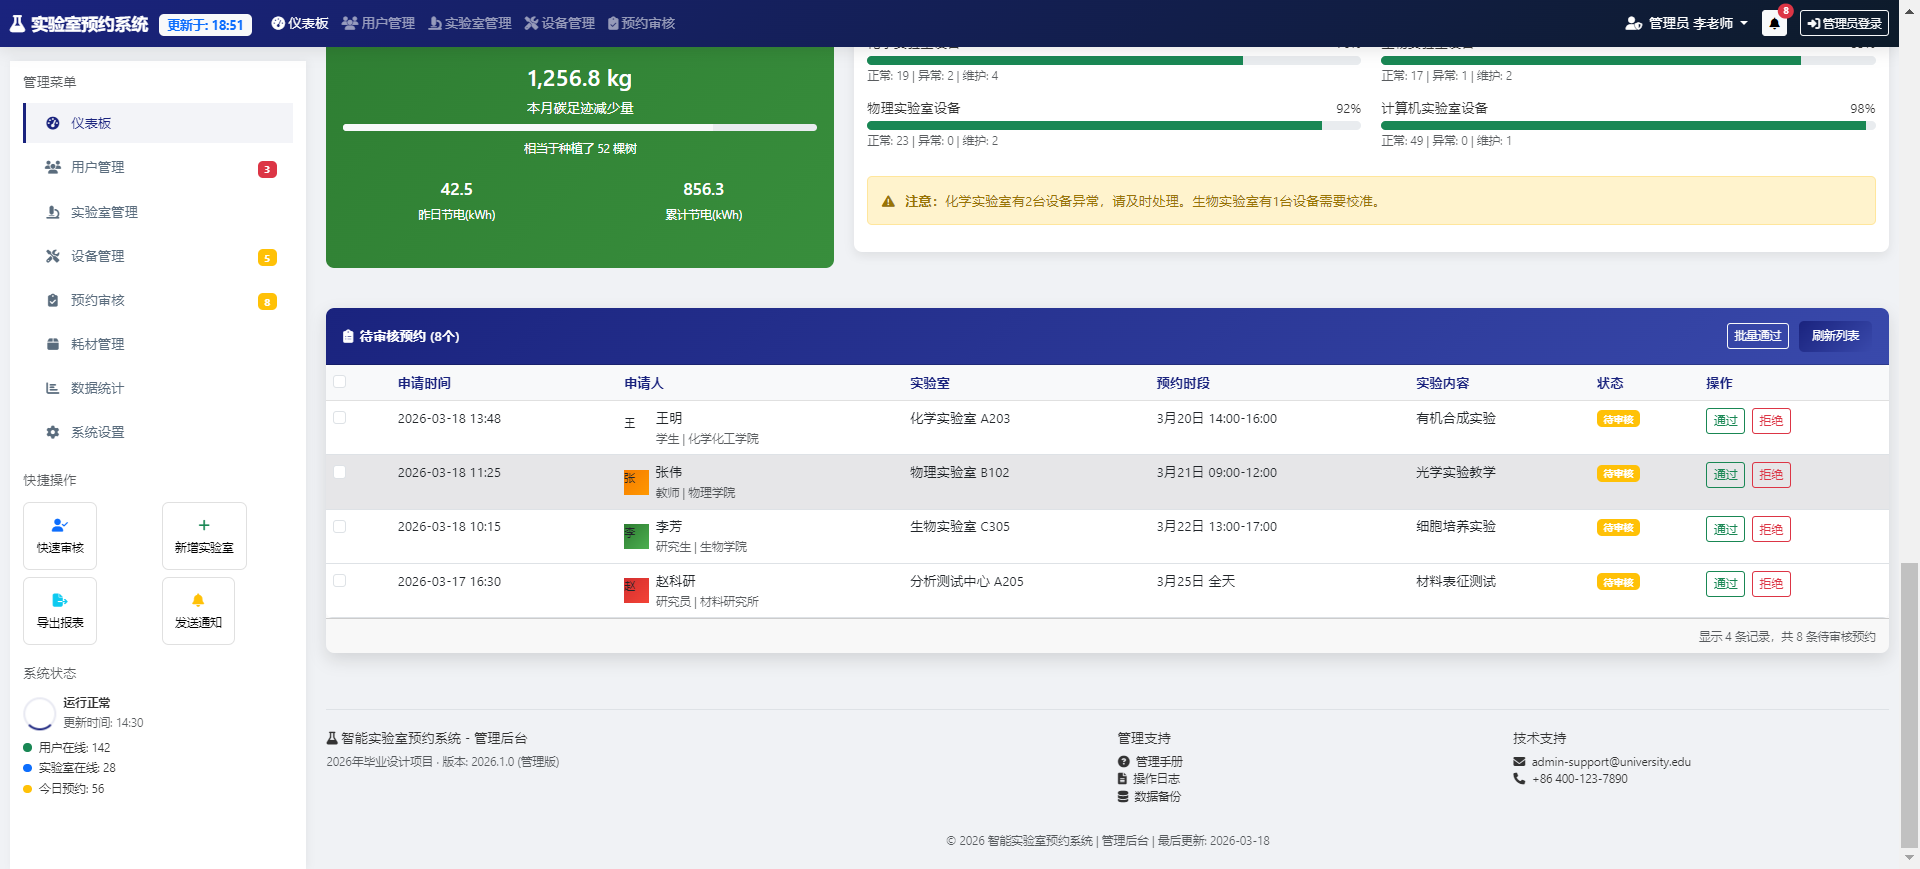1920x869 pixels.
Task: Click the 新增实验室 plus icon
Action: tap(204, 525)
